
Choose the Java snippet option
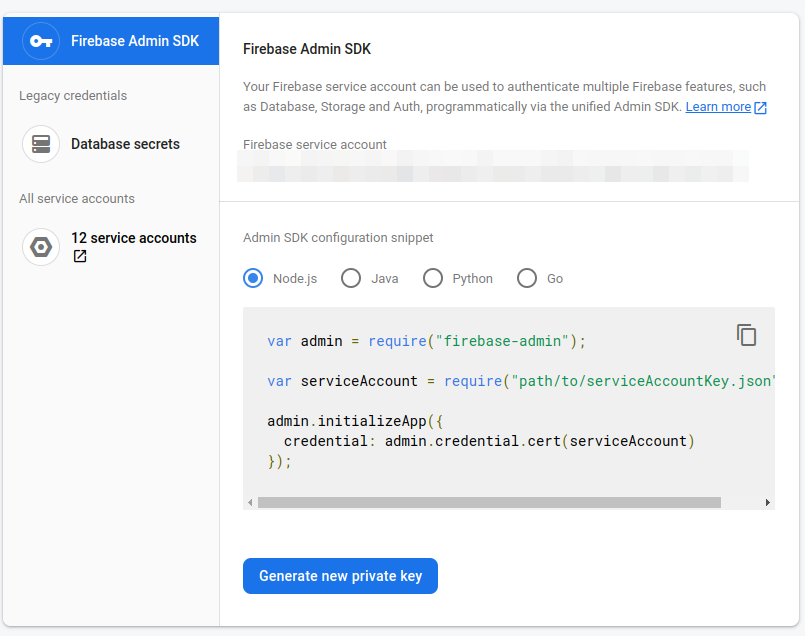(x=351, y=278)
